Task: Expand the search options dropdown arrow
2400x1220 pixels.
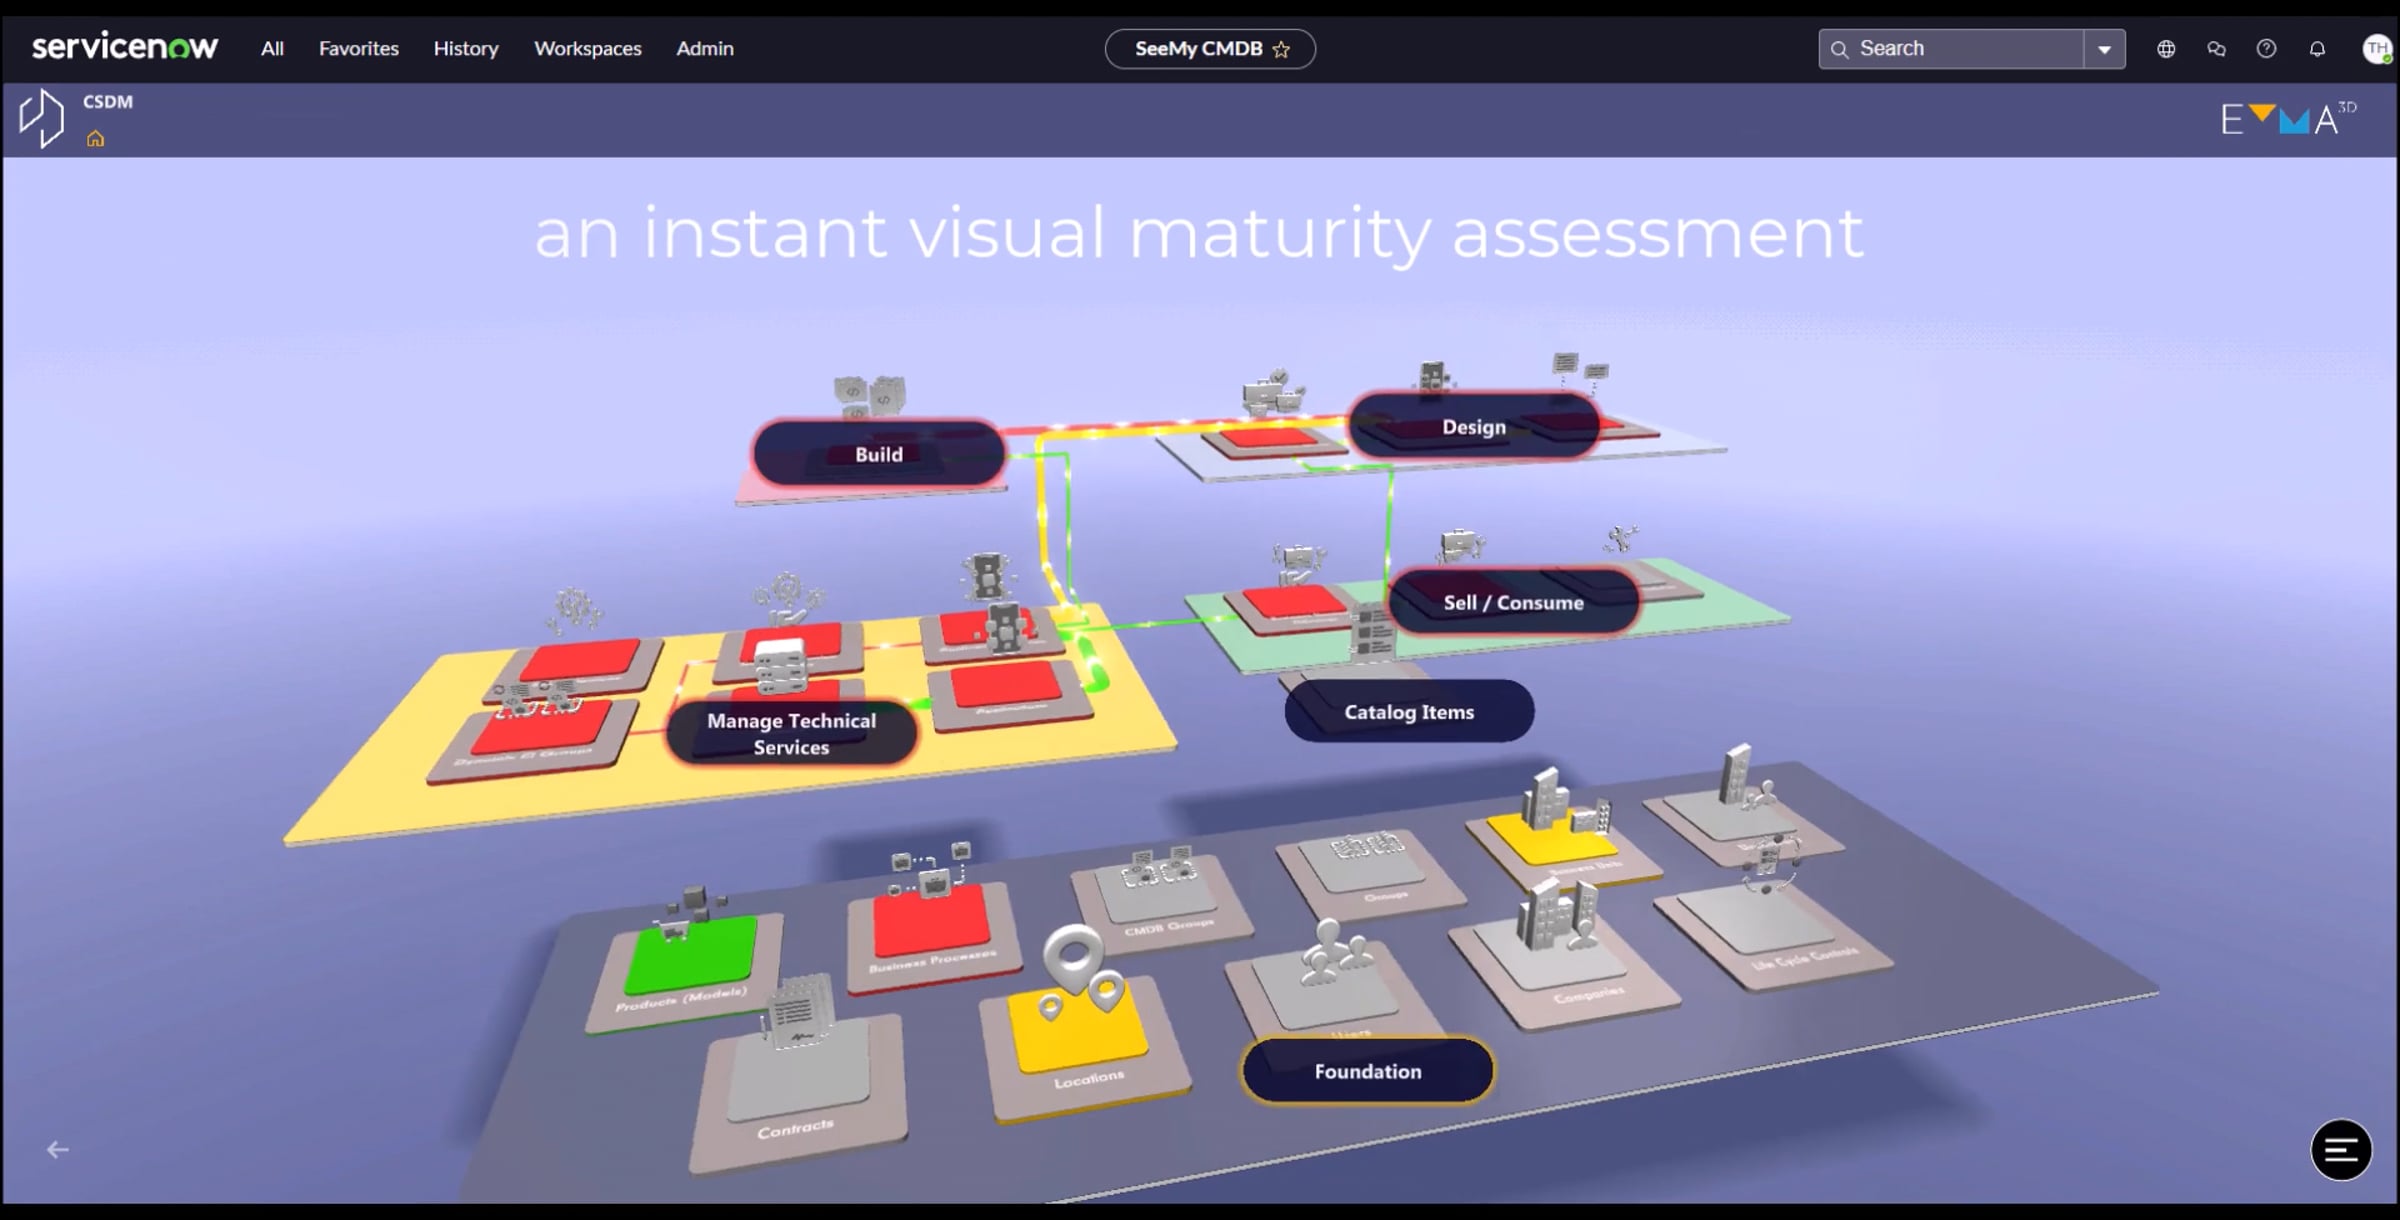Action: coord(2103,48)
